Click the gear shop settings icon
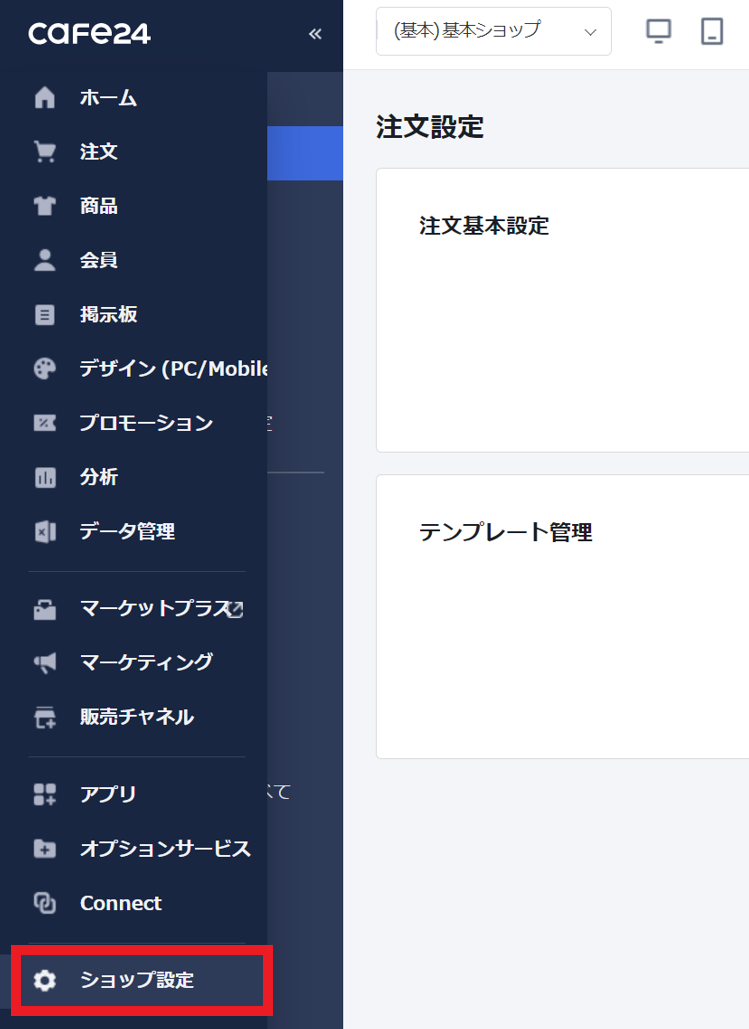This screenshot has height=1029, width=749. 45,980
